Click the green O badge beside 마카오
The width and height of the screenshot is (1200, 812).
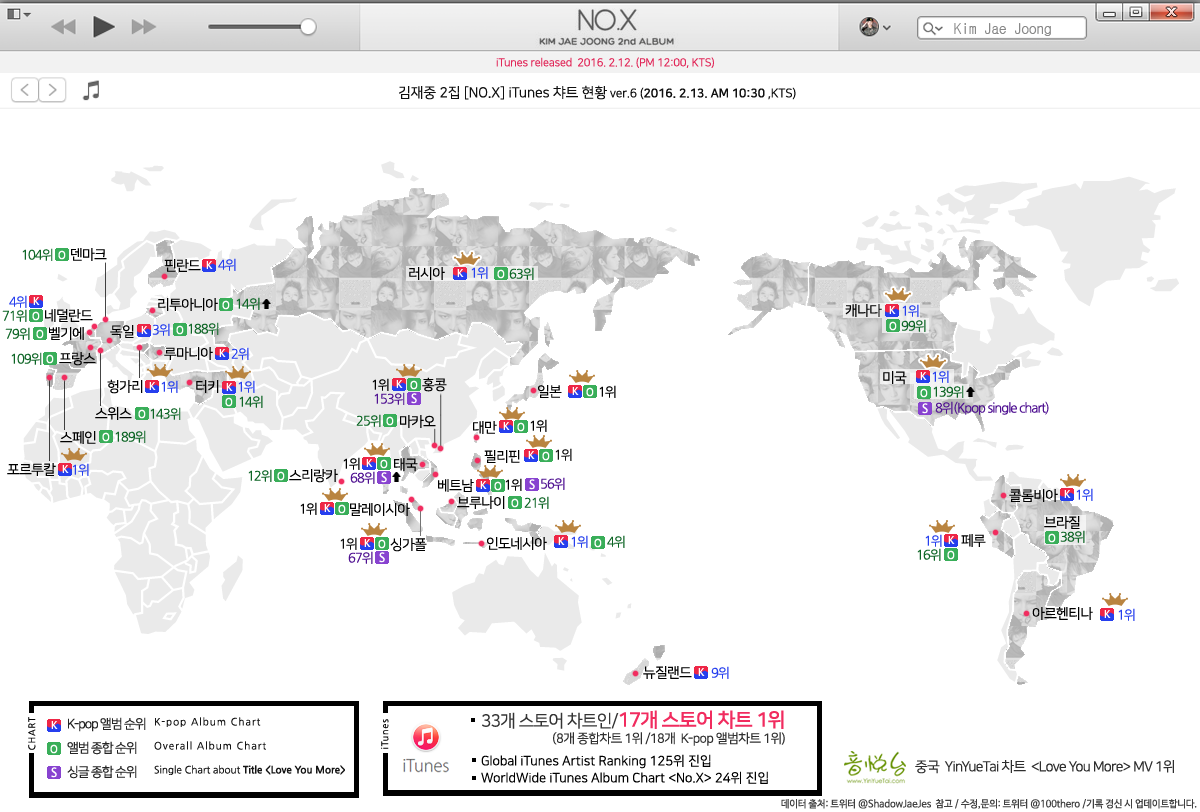390,421
